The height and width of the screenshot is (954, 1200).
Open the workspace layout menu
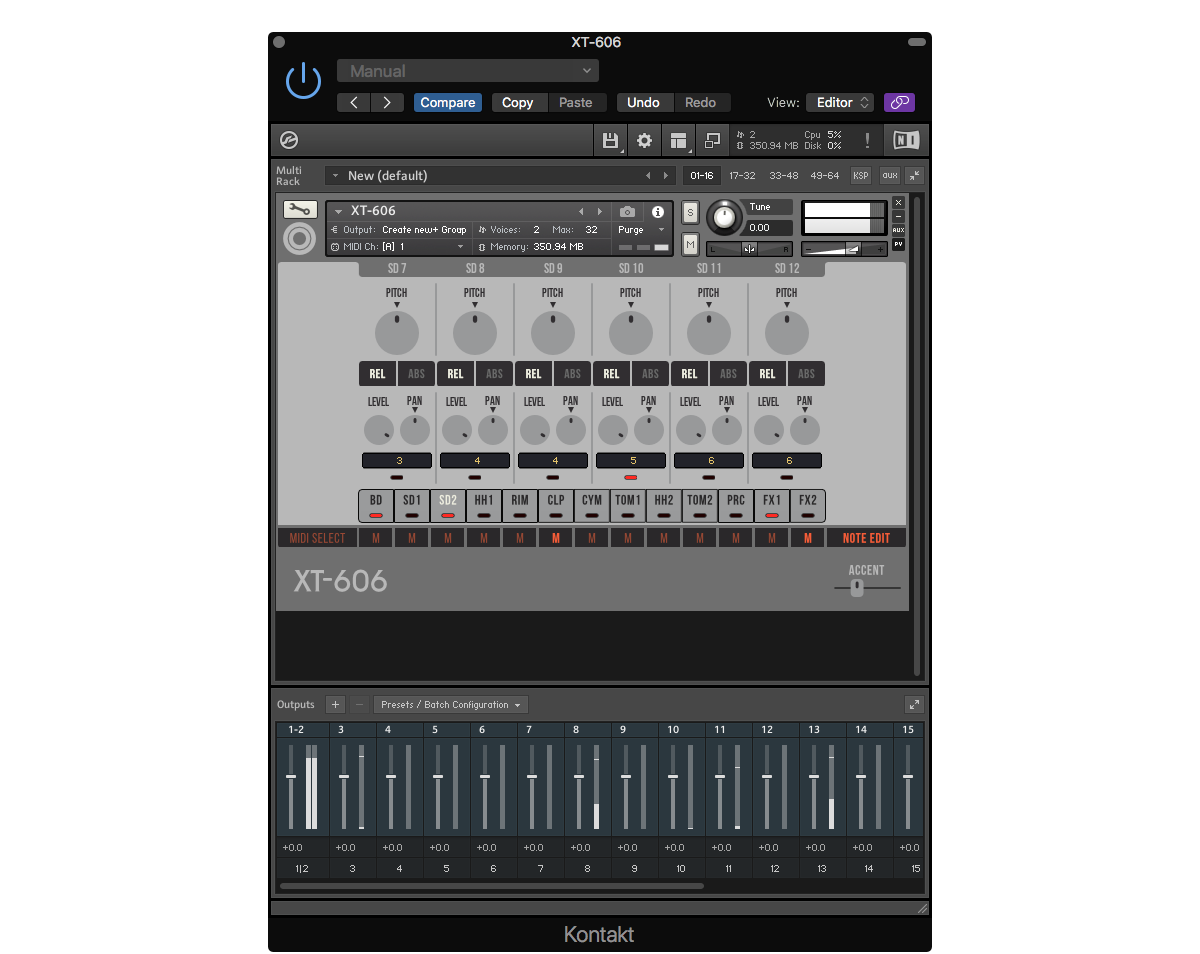(679, 140)
